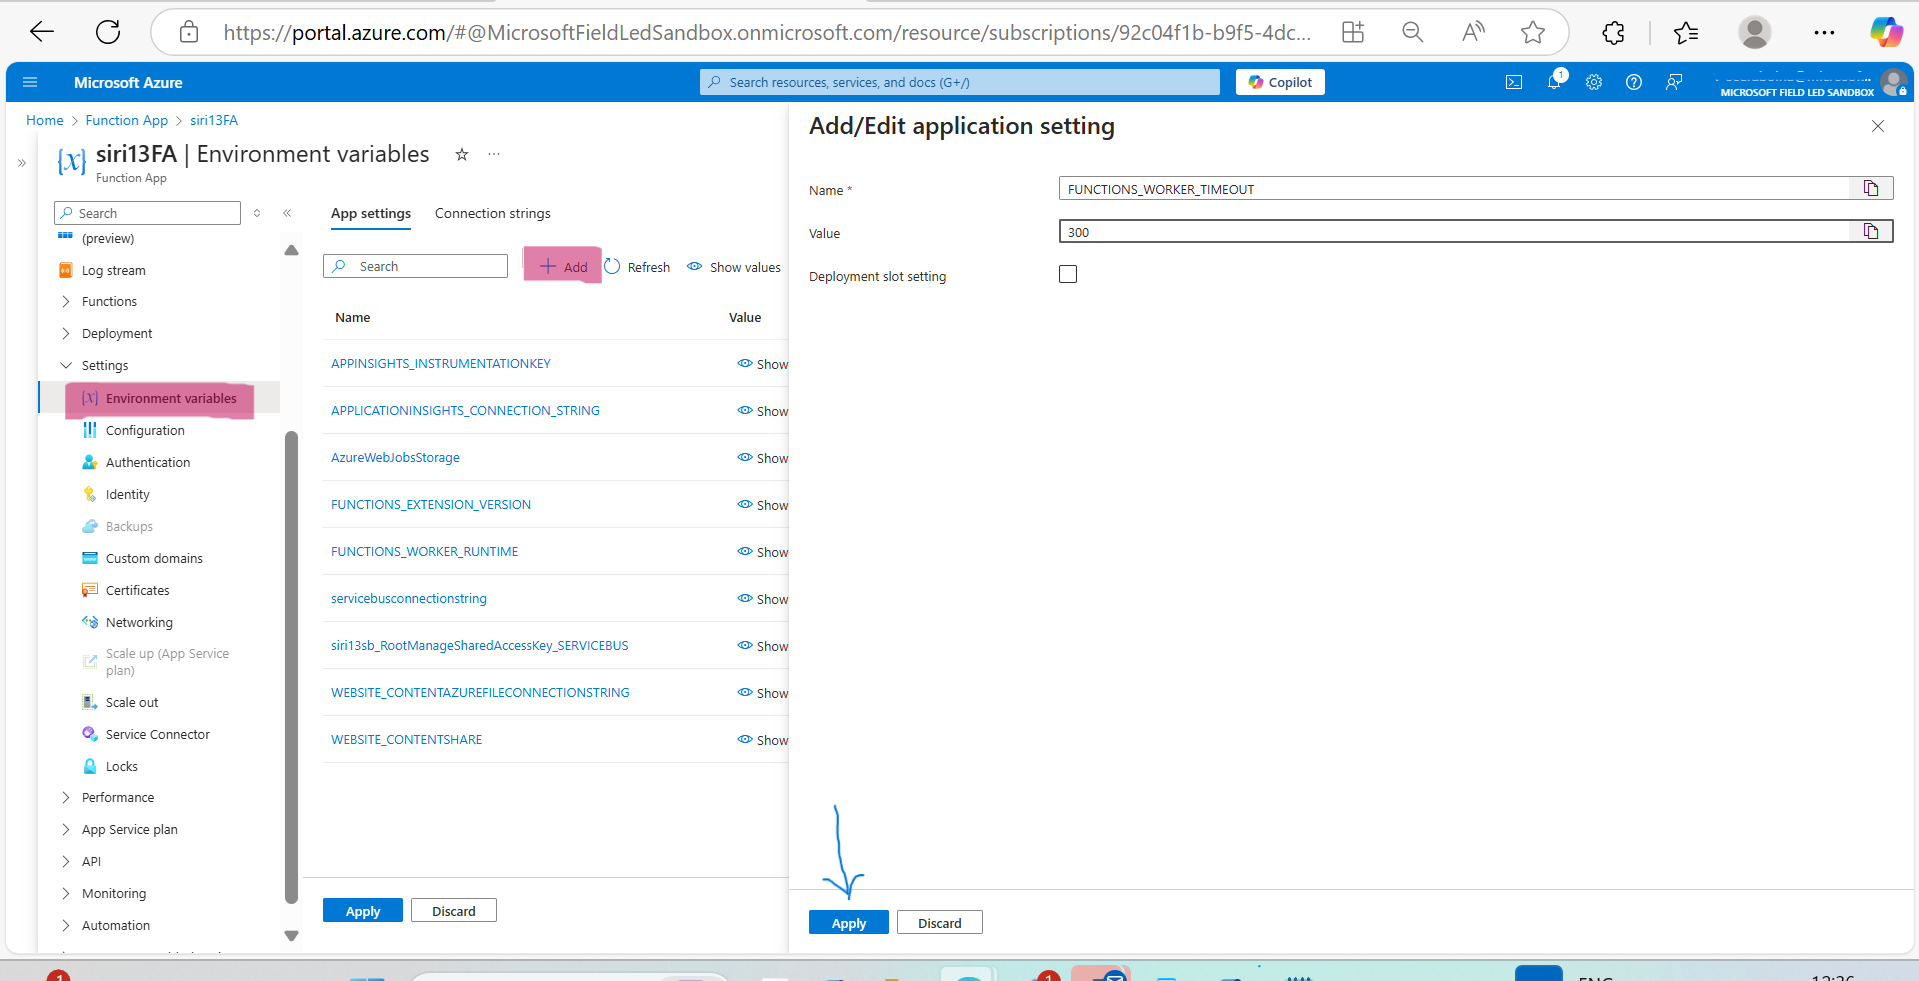Viewport: 1919px width, 981px height.
Task: Launch Azure Cloud Shell
Action: 1514,82
